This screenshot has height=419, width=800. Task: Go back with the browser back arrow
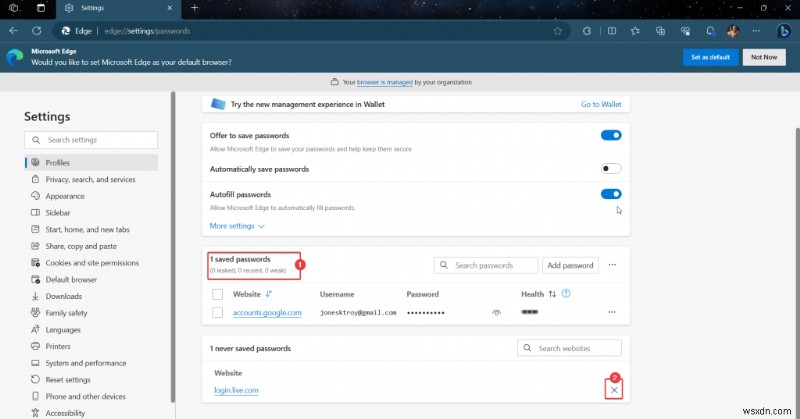[x=14, y=31]
